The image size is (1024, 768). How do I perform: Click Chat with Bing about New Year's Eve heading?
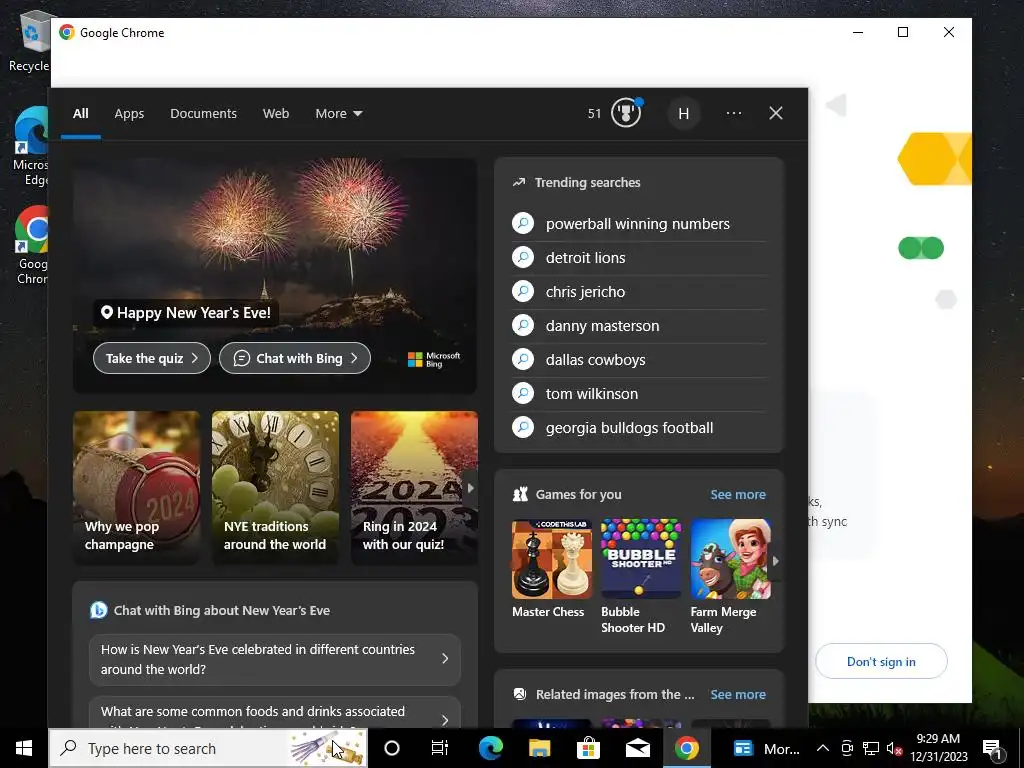coord(221,610)
